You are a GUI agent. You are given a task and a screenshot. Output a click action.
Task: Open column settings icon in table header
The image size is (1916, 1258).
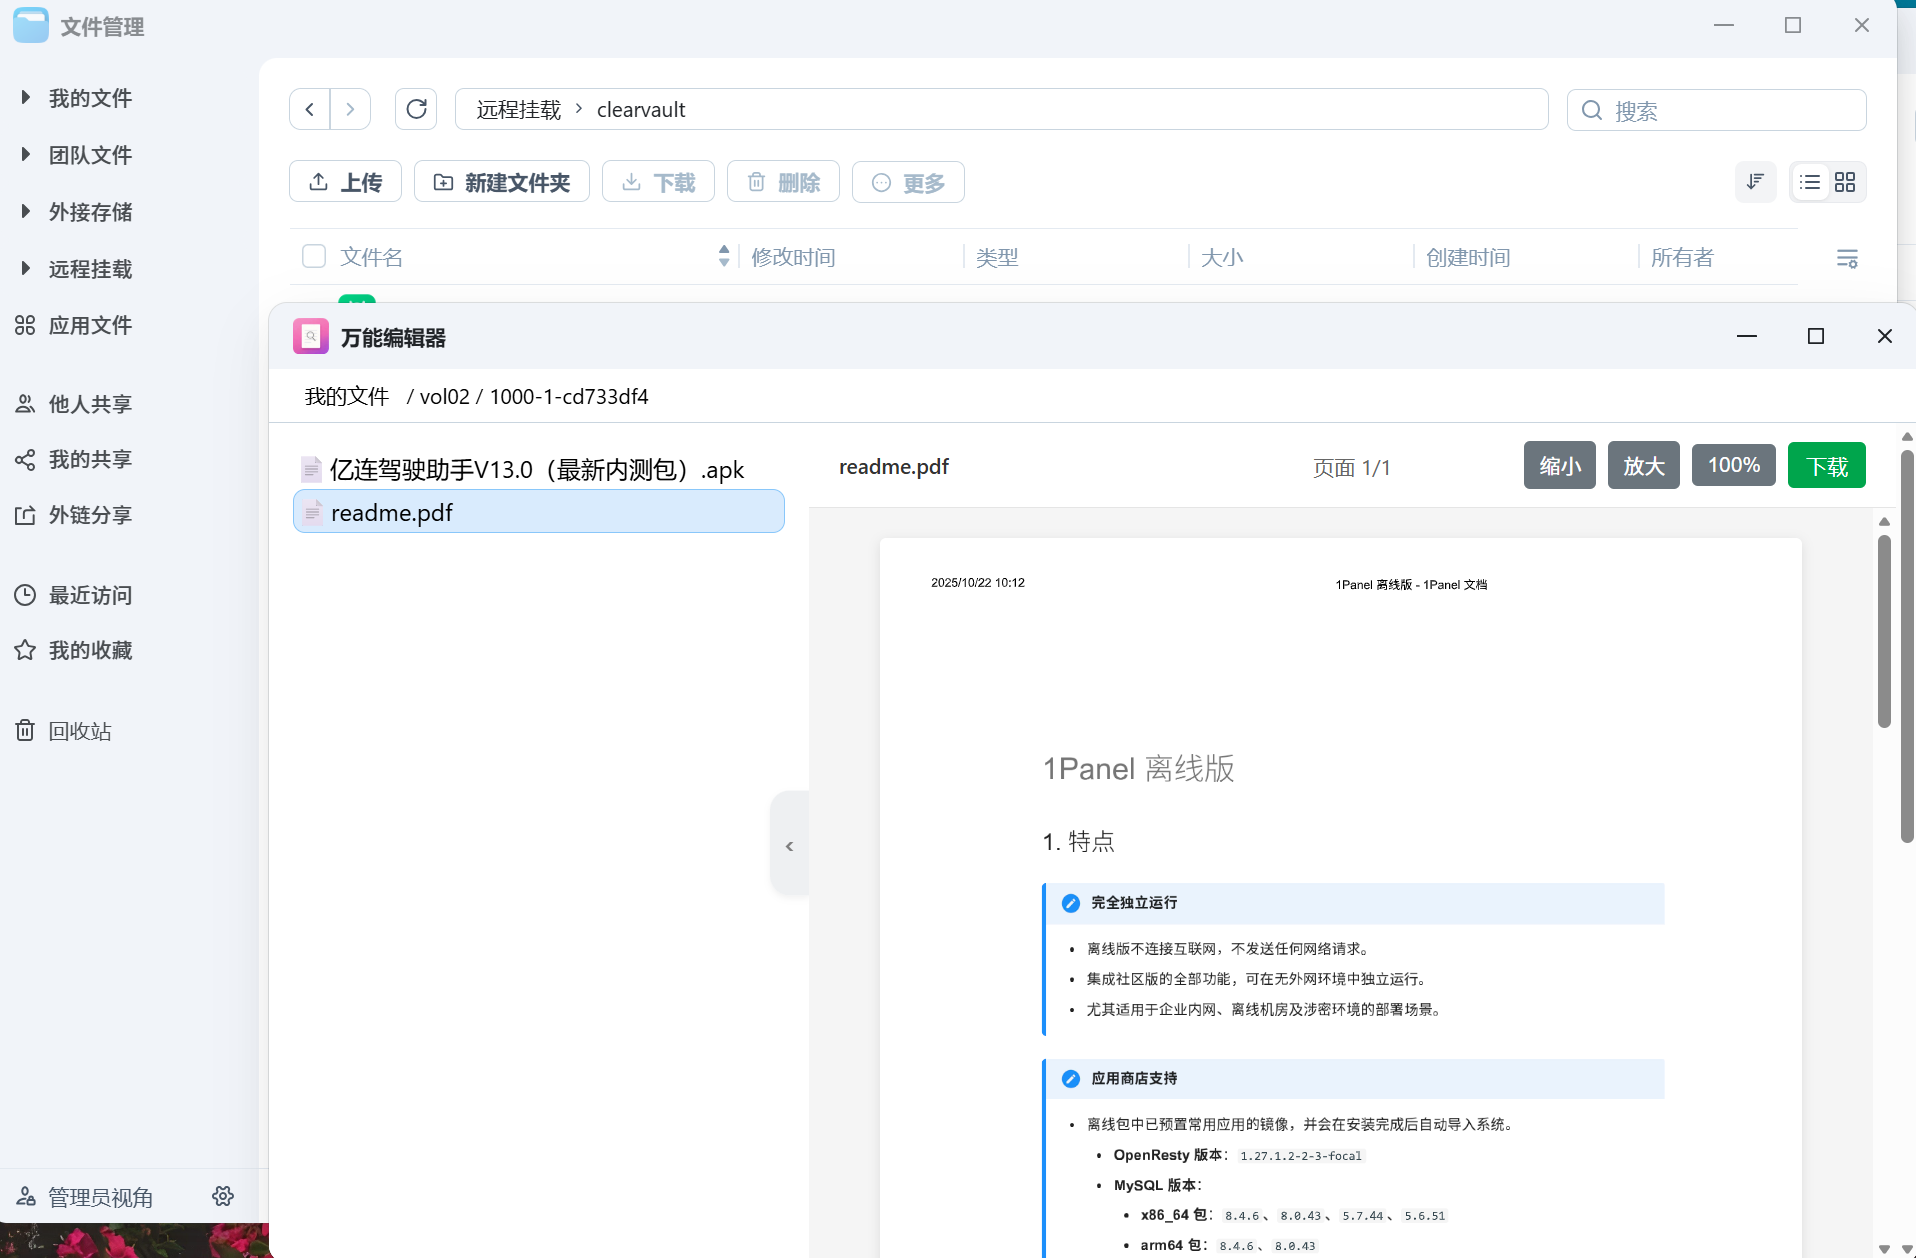(x=1847, y=258)
